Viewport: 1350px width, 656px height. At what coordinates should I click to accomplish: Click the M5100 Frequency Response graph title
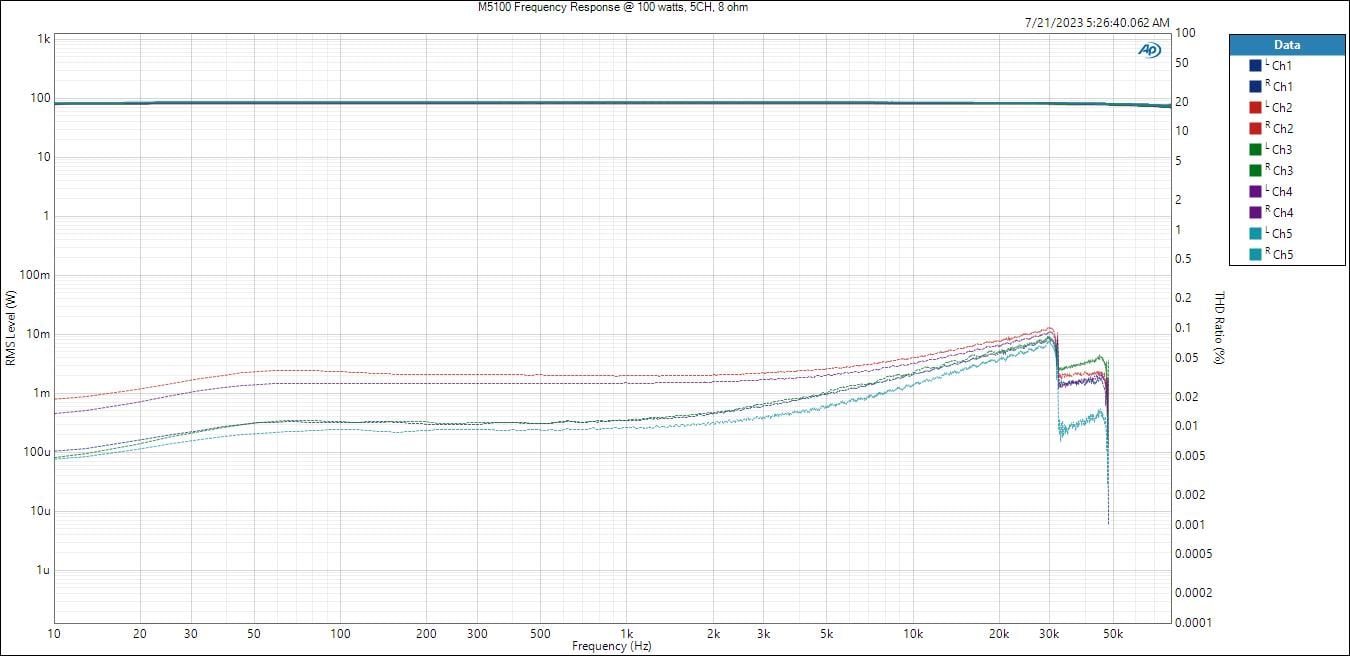pos(613,7)
